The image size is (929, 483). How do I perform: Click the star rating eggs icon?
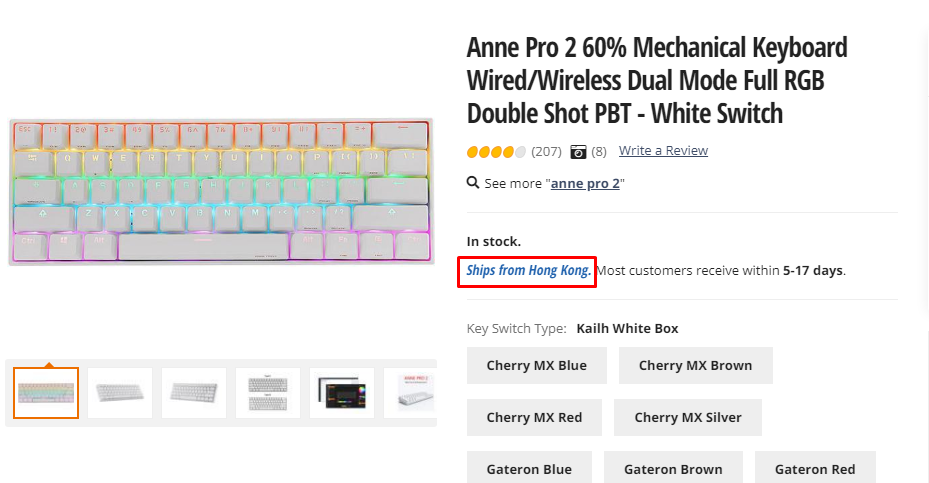click(x=496, y=152)
